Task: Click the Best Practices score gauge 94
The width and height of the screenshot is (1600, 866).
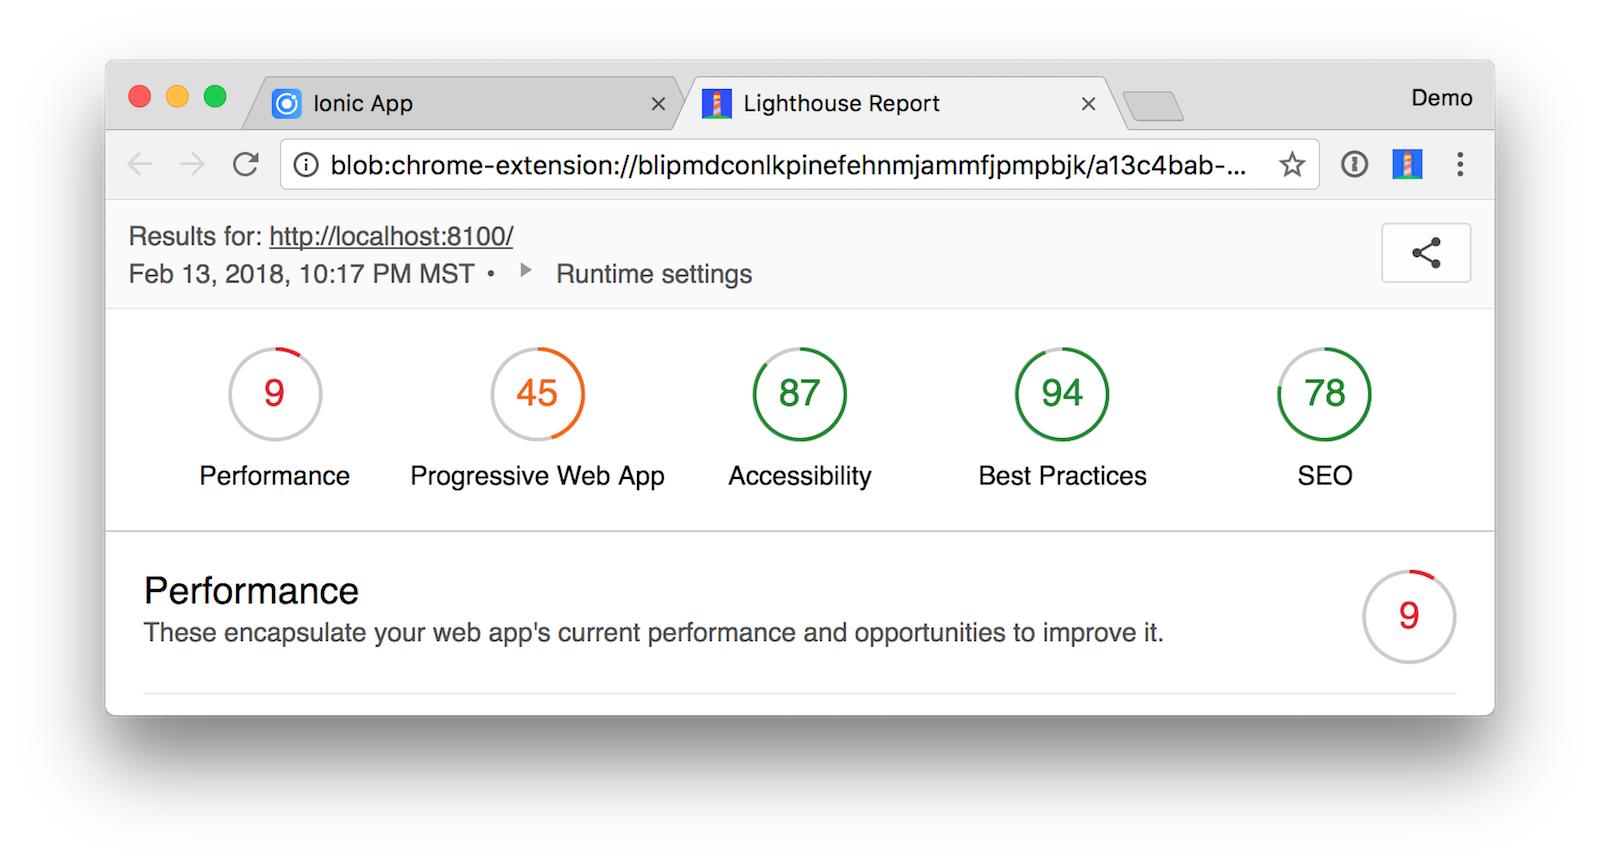Action: click(x=1062, y=394)
